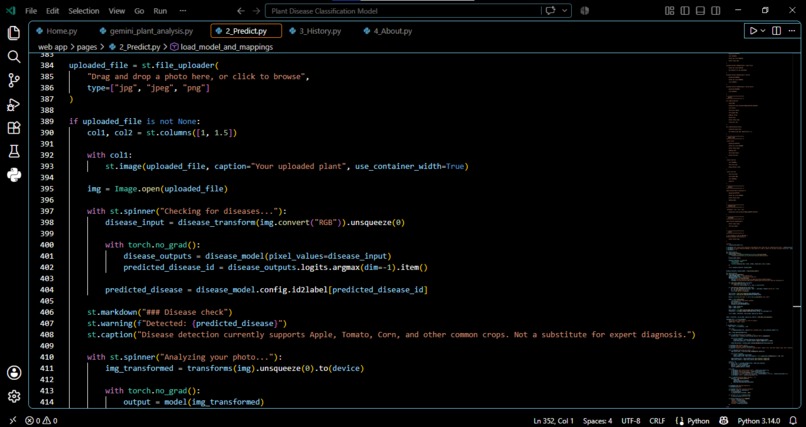Screen dimensions: 806x427
Task: Click the img = Image.open line
Action: [x=157, y=189]
